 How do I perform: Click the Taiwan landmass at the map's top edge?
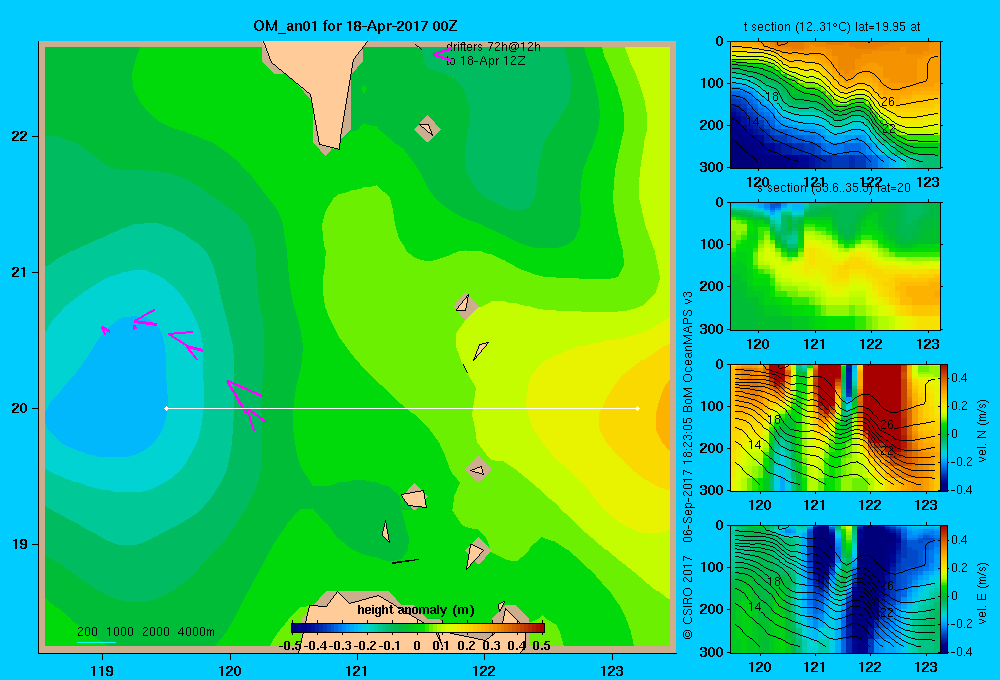(319, 83)
